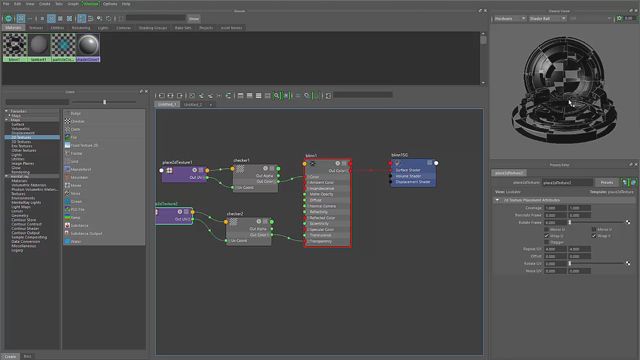Click the Presets button

coord(607,182)
